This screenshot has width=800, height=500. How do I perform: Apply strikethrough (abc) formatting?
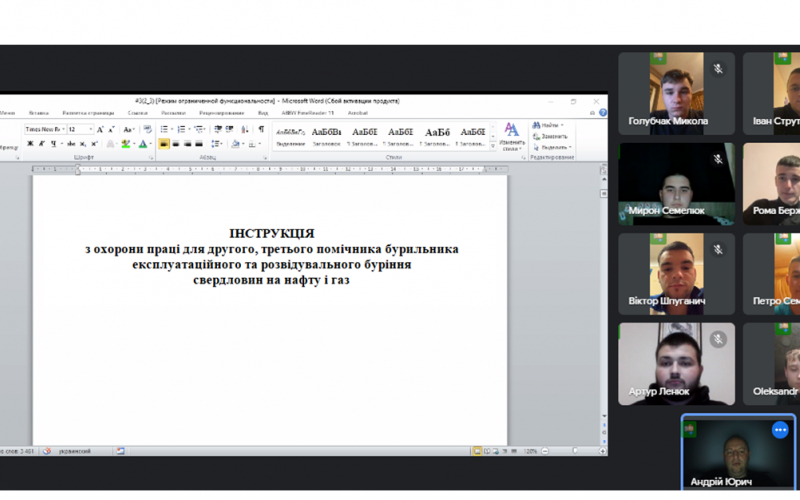click(x=71, y=144)
